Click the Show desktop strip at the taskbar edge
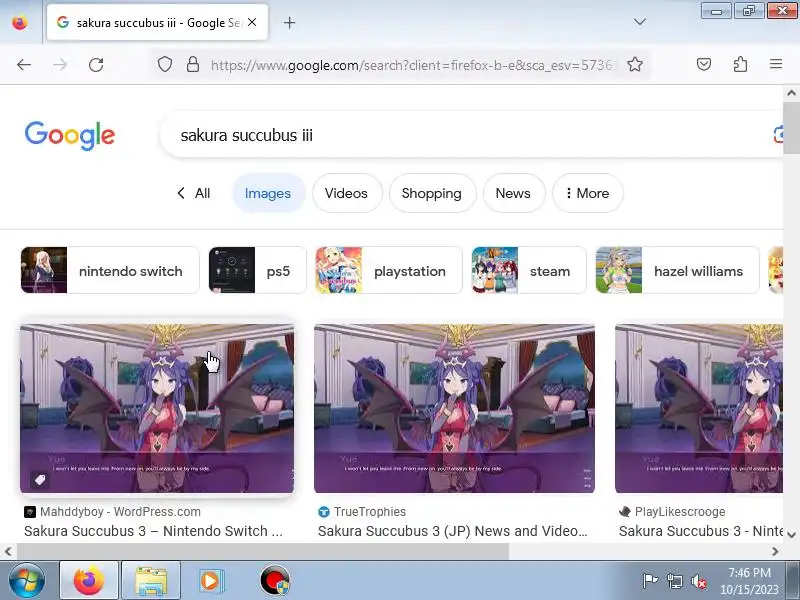The width and height of the screenshot is (800, 600). (x=794, y=580)
